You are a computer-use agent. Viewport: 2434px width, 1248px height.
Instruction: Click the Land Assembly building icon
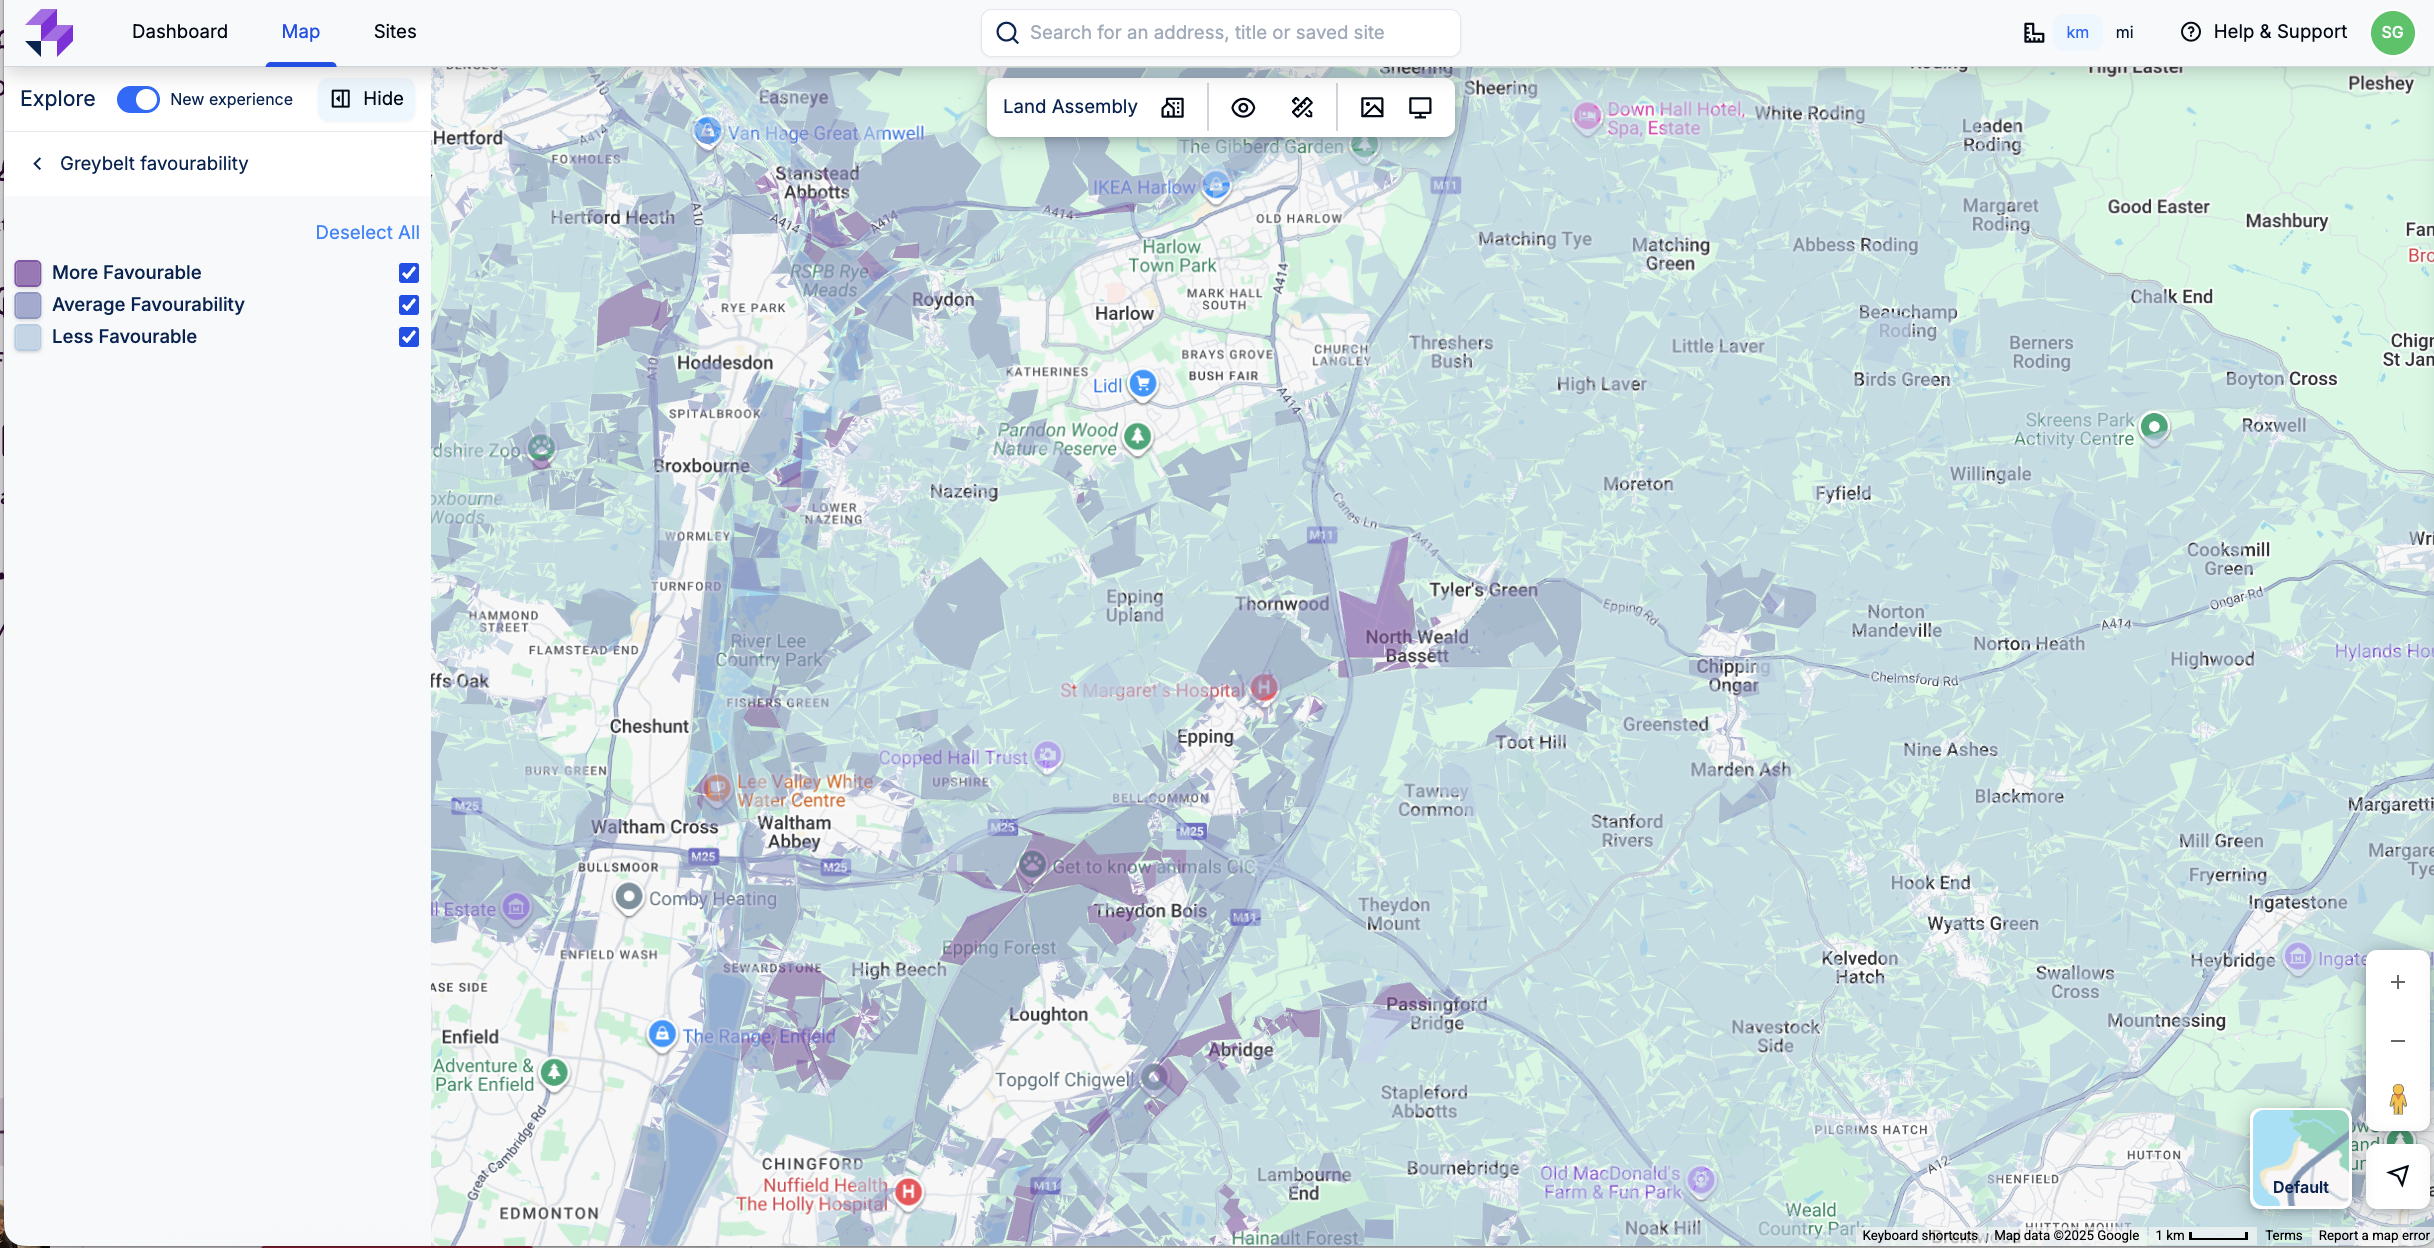[x=1172, y=107]
